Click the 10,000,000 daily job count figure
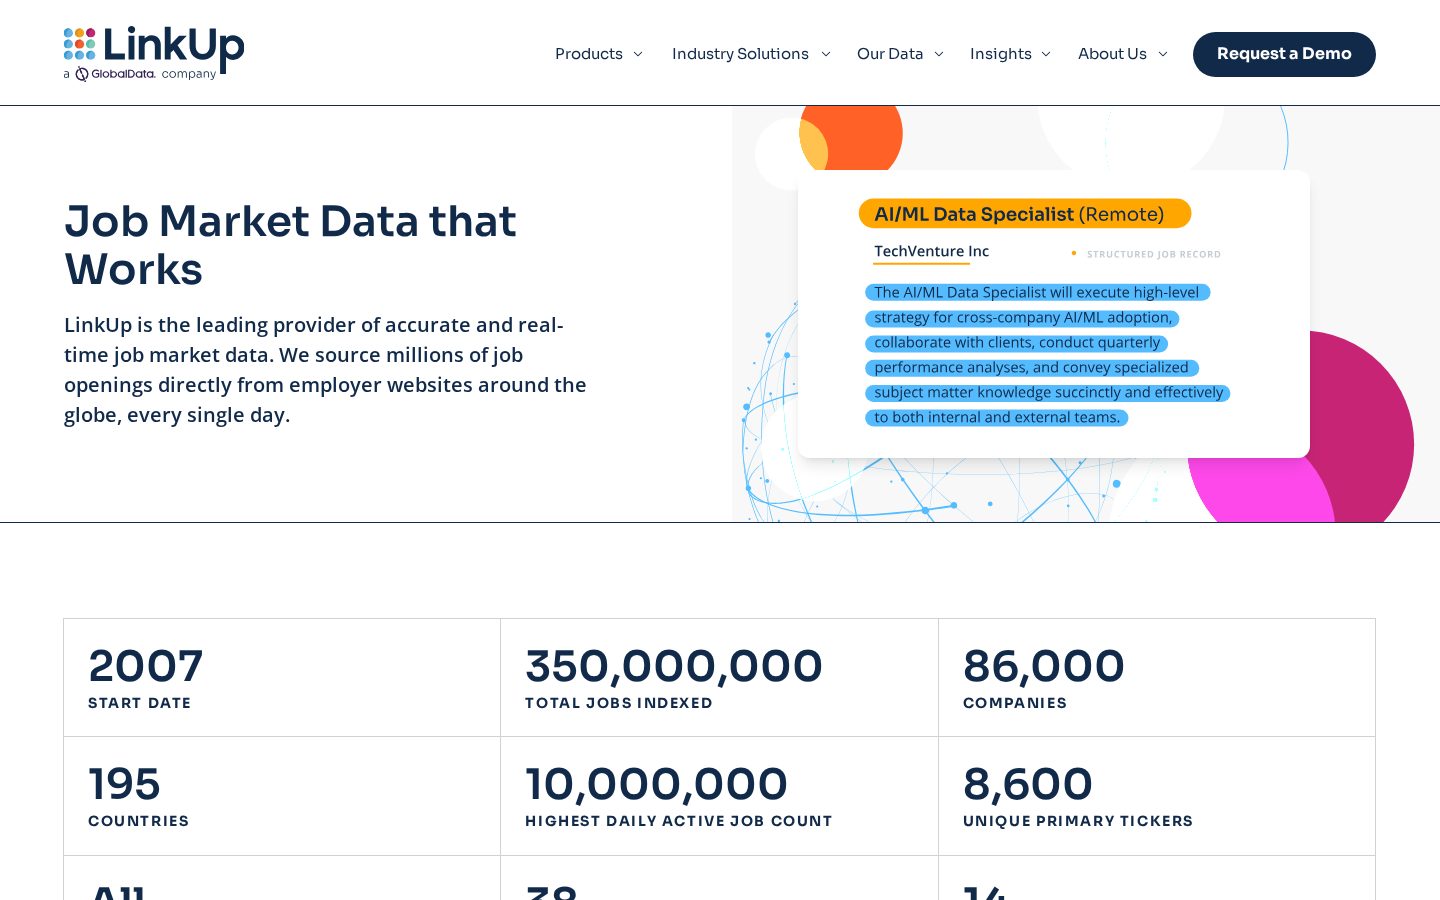 pos(657,784)
